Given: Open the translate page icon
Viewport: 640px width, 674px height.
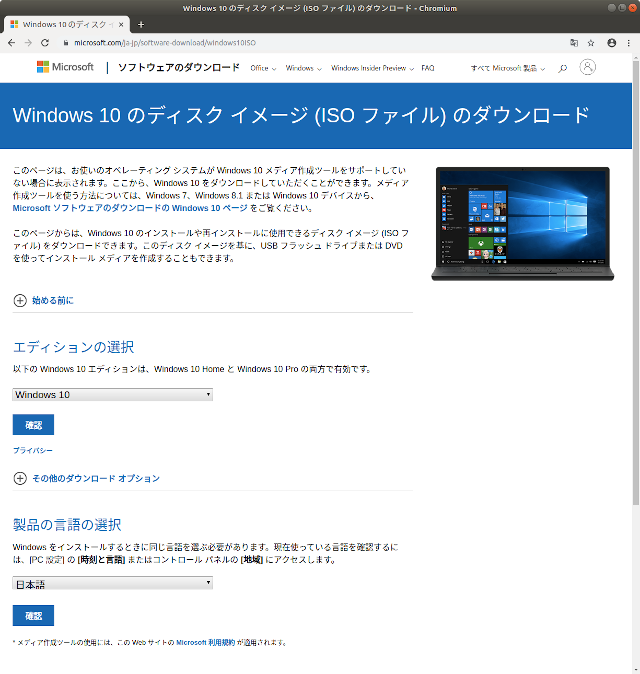Looking at the screenshot, I should click(574, 43).
